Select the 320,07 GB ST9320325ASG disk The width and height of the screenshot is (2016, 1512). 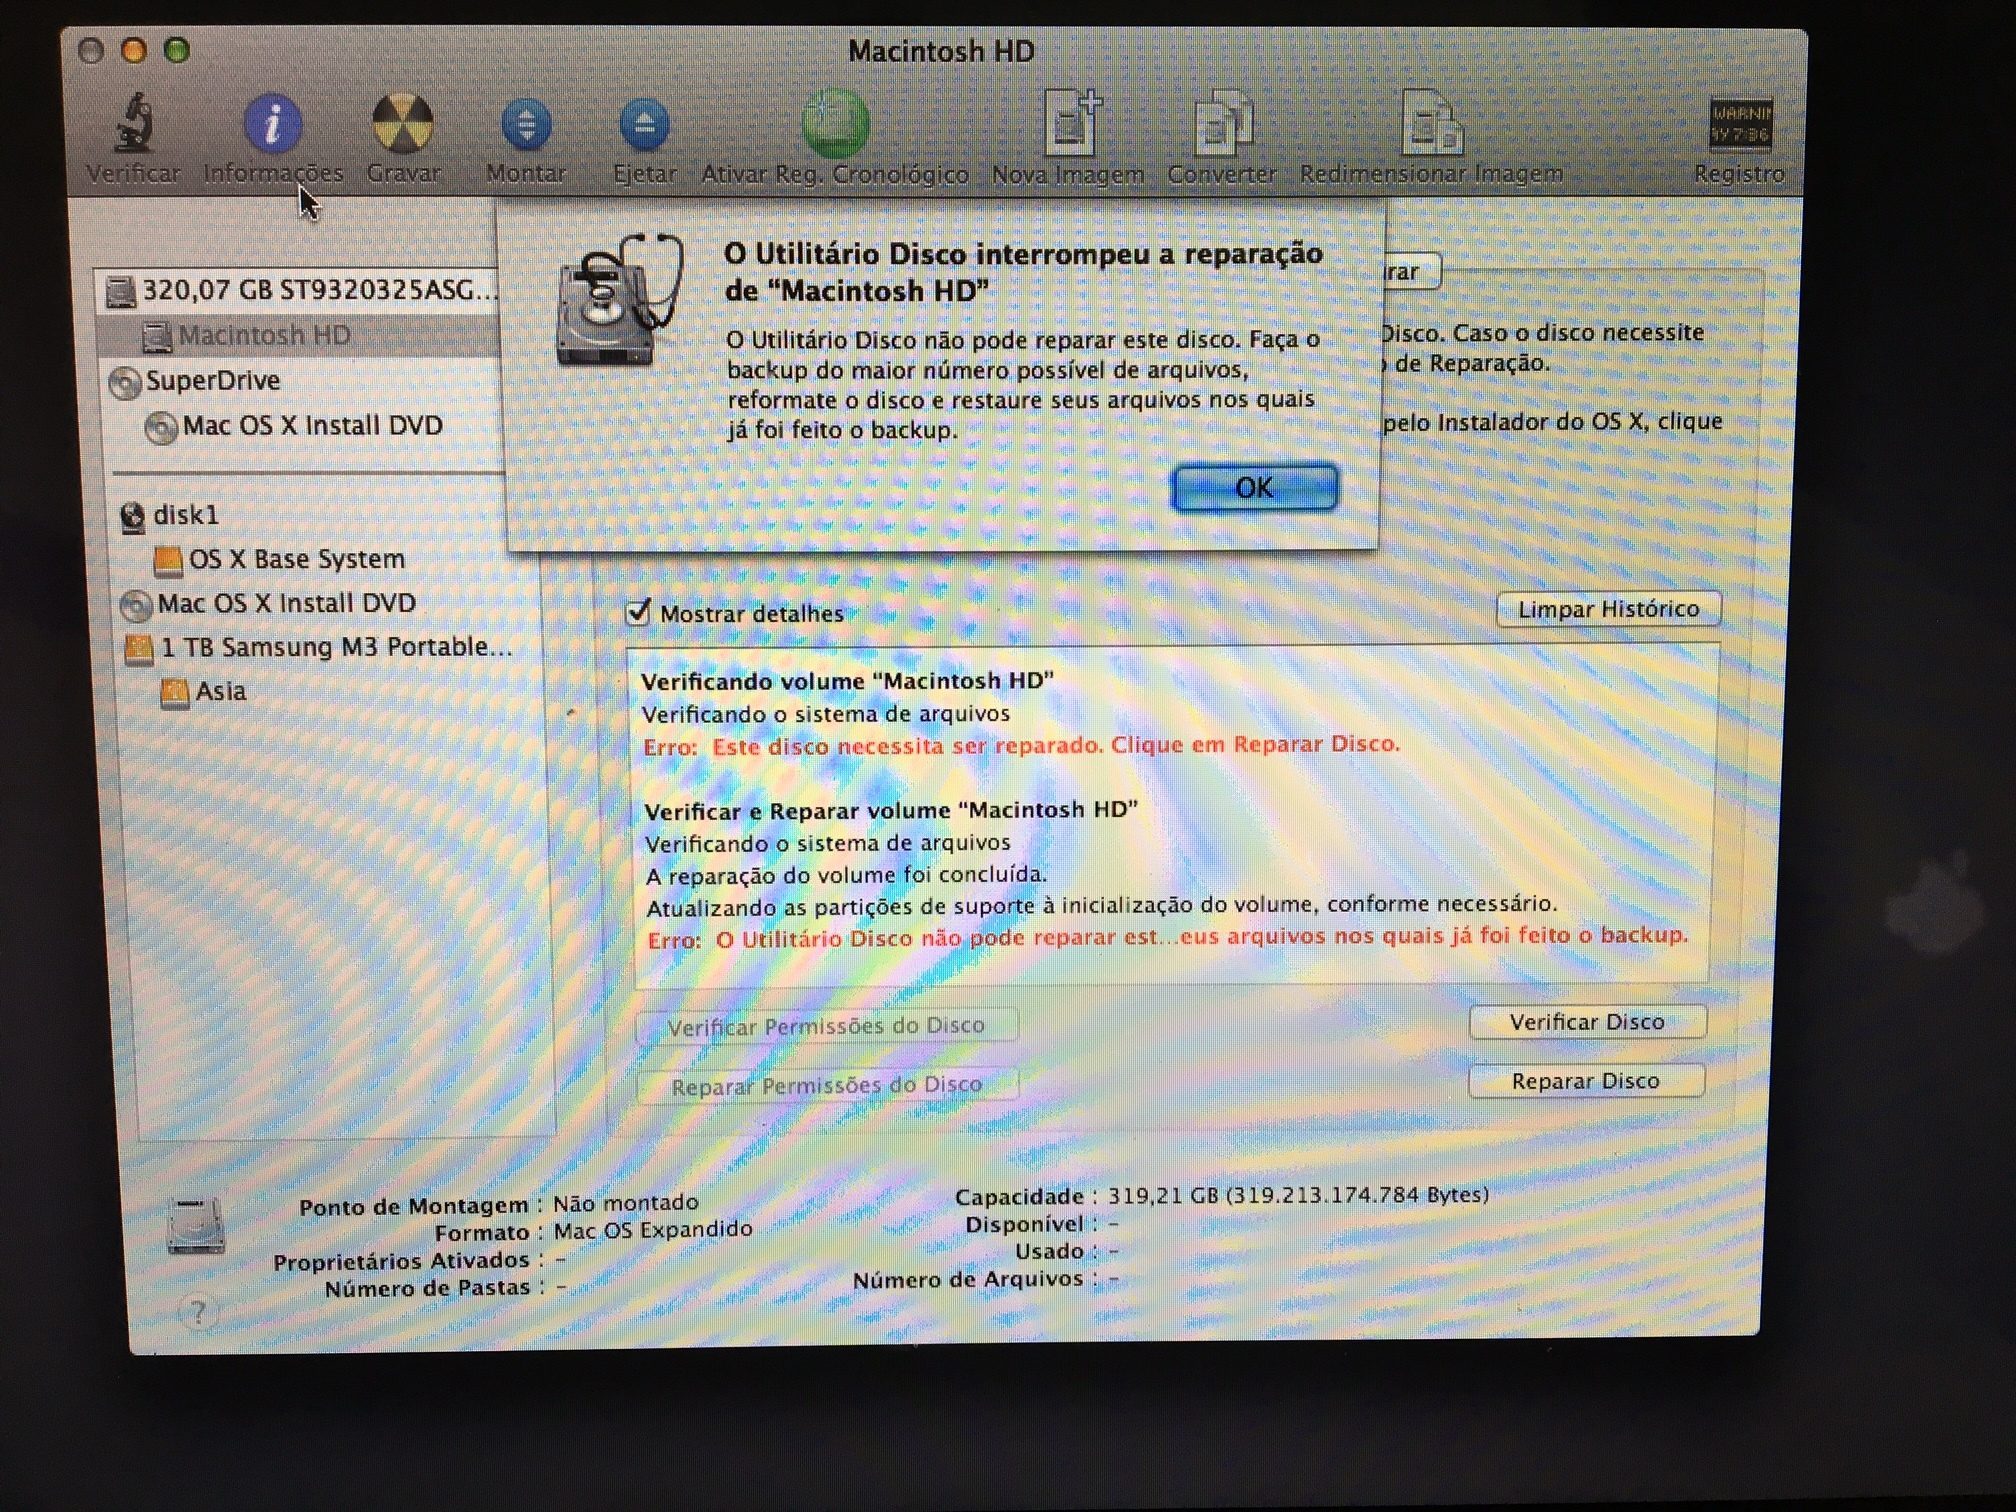pos(300,290)
